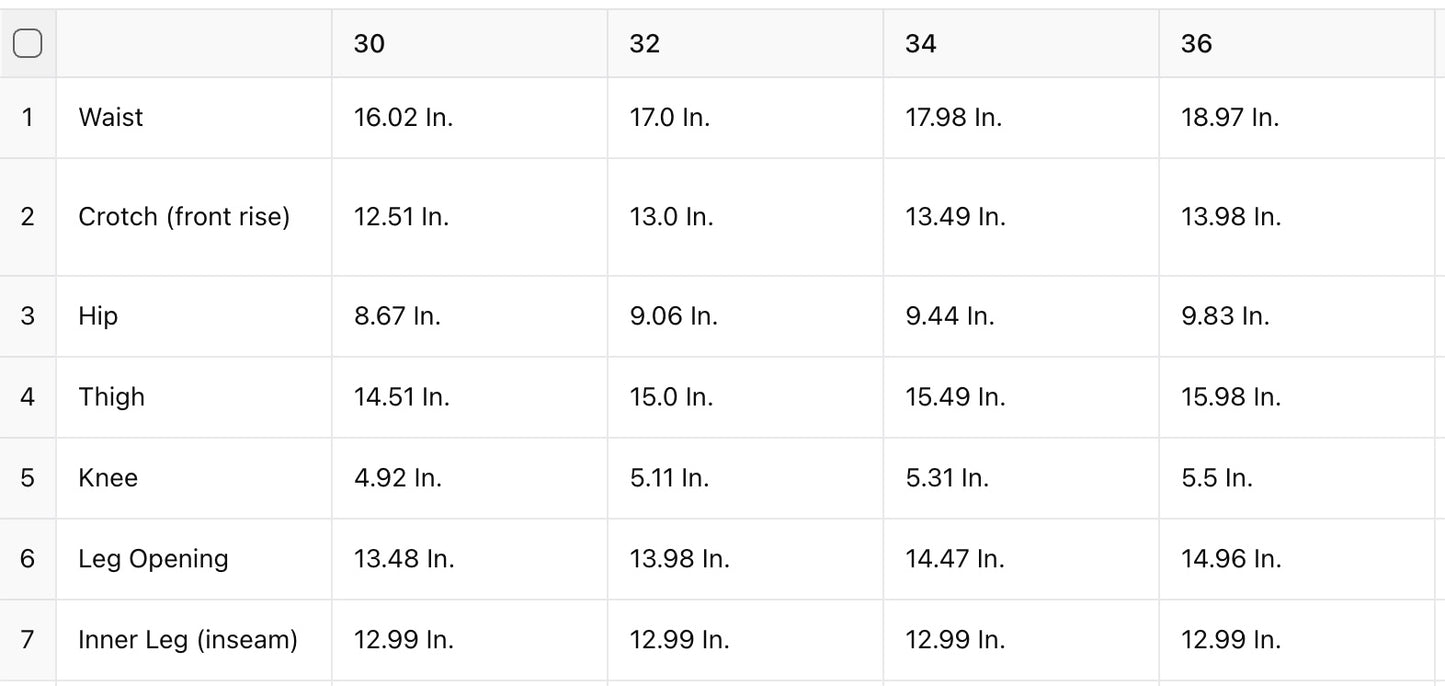Click the Knee 5.31 In. cell

coord(947,478)
